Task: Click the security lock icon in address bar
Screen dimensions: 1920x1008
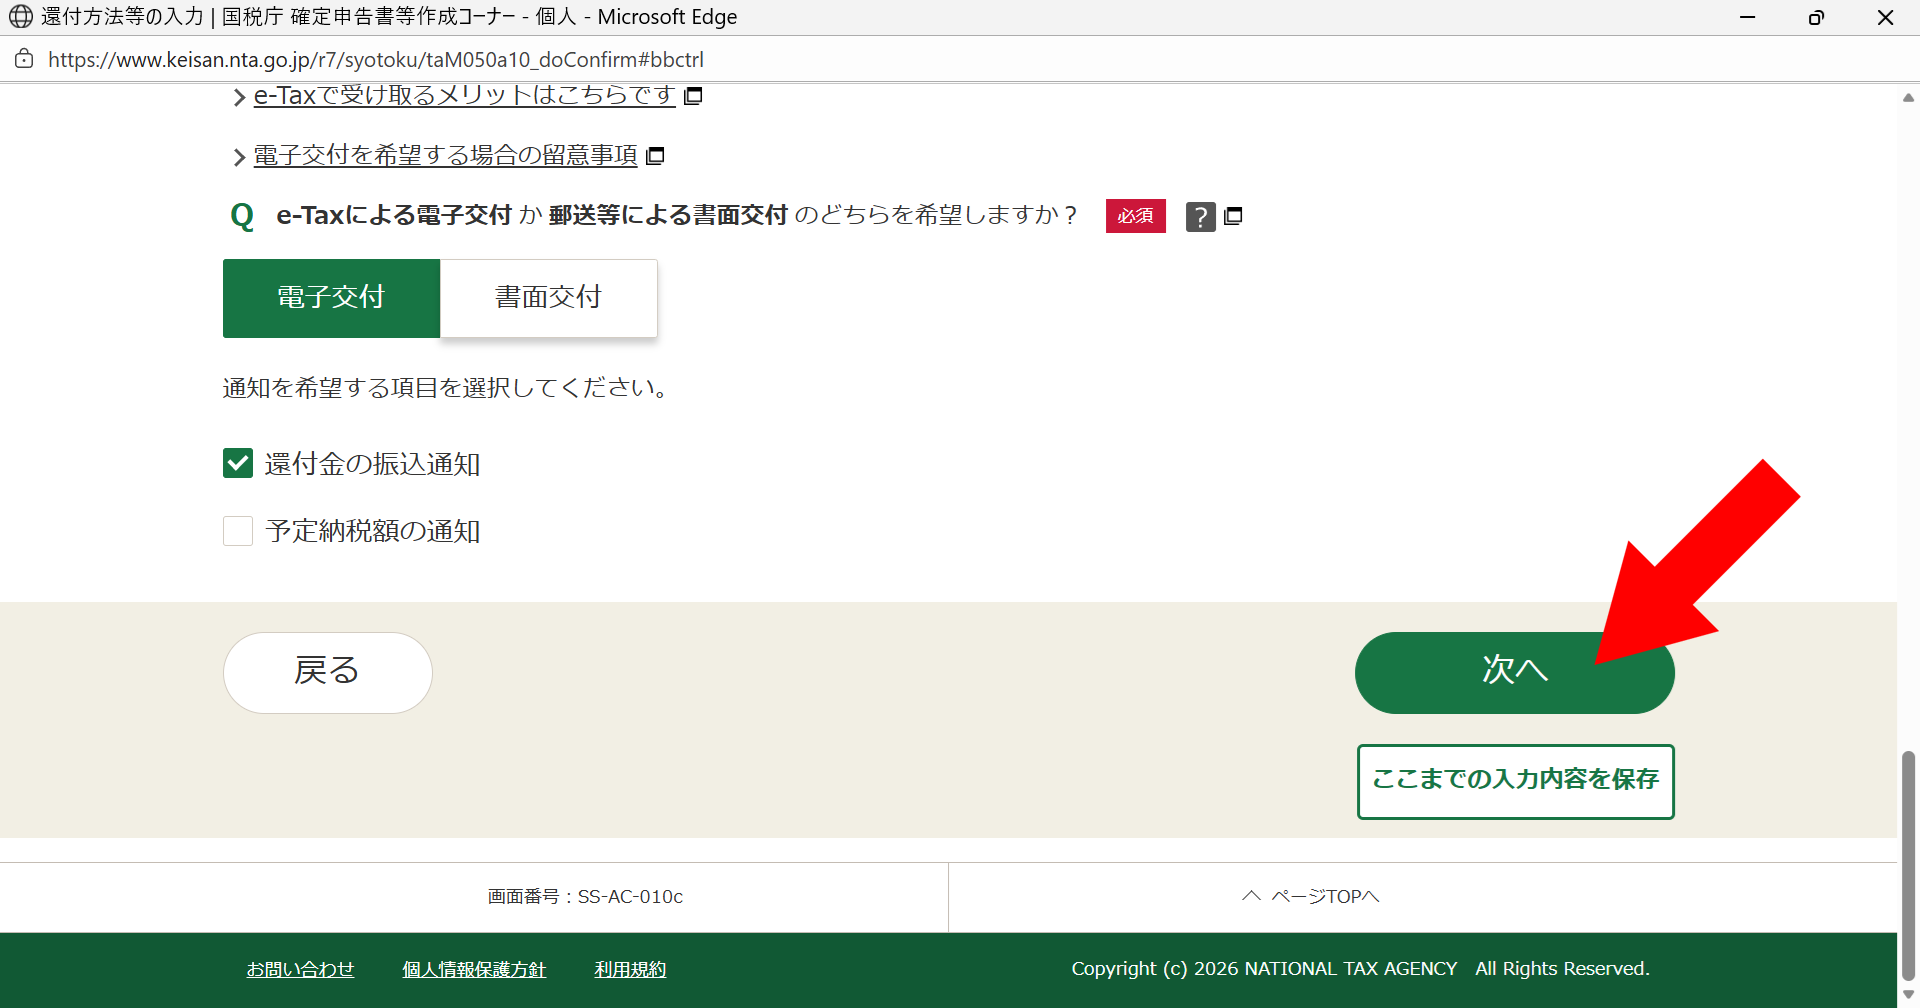Action: 24,59
